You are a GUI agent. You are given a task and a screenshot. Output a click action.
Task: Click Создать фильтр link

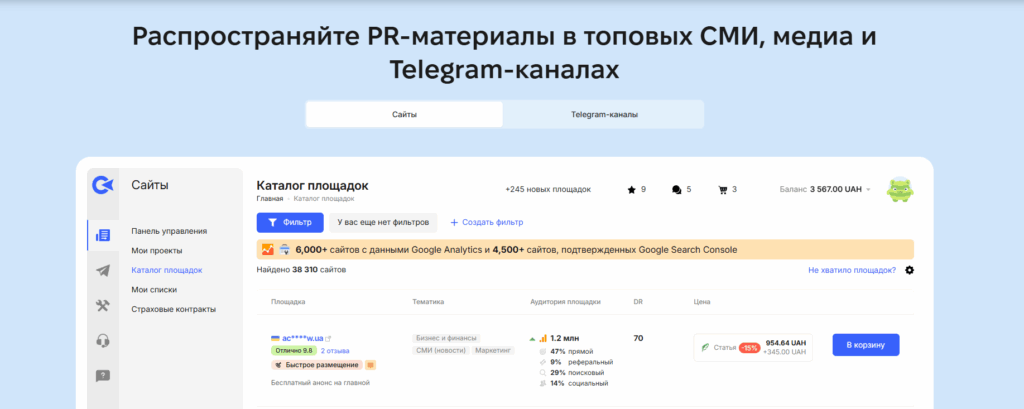tap(487, 222)
